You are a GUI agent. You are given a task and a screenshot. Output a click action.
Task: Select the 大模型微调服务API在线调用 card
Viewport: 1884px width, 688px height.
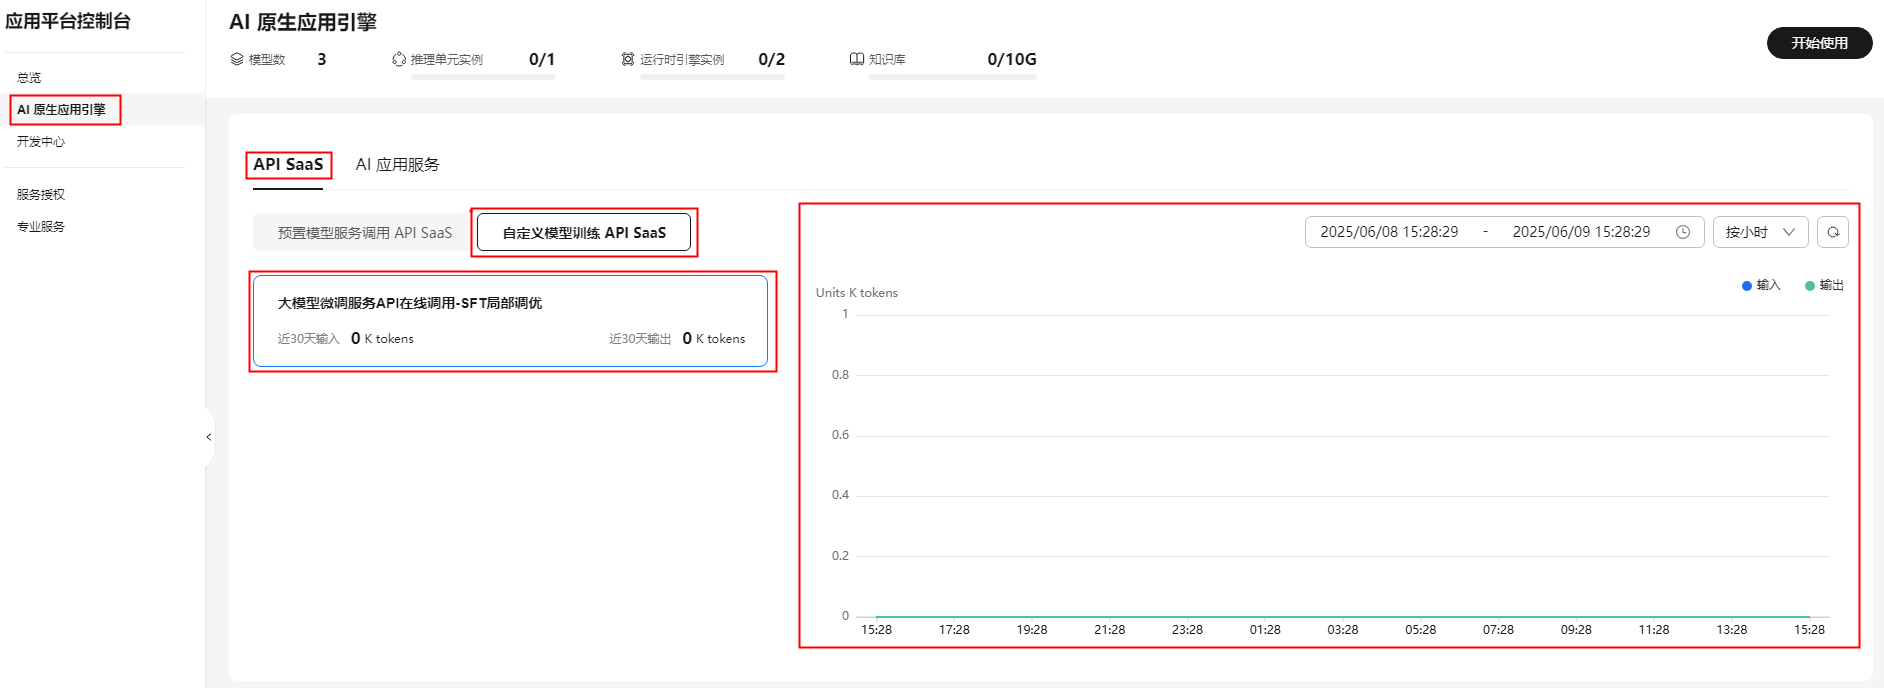point(510,321)
